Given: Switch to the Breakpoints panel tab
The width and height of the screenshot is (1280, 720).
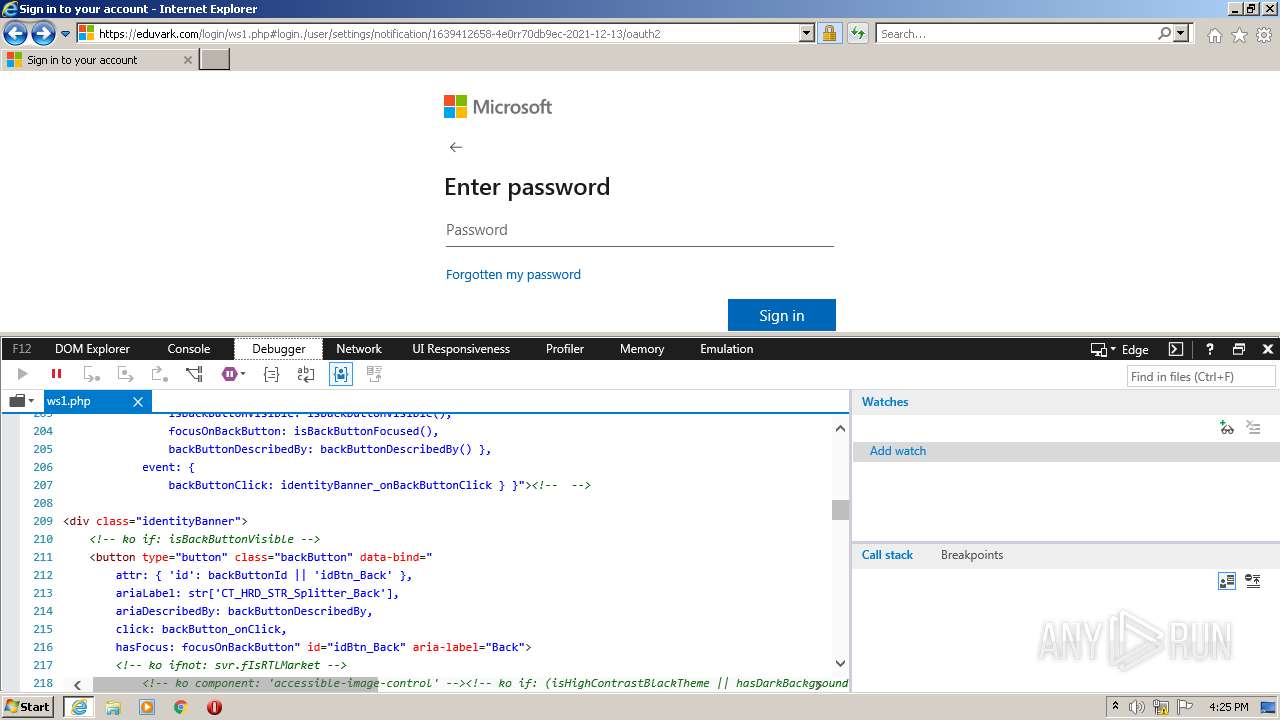Looking at the screenshot, I should (972, 555).
